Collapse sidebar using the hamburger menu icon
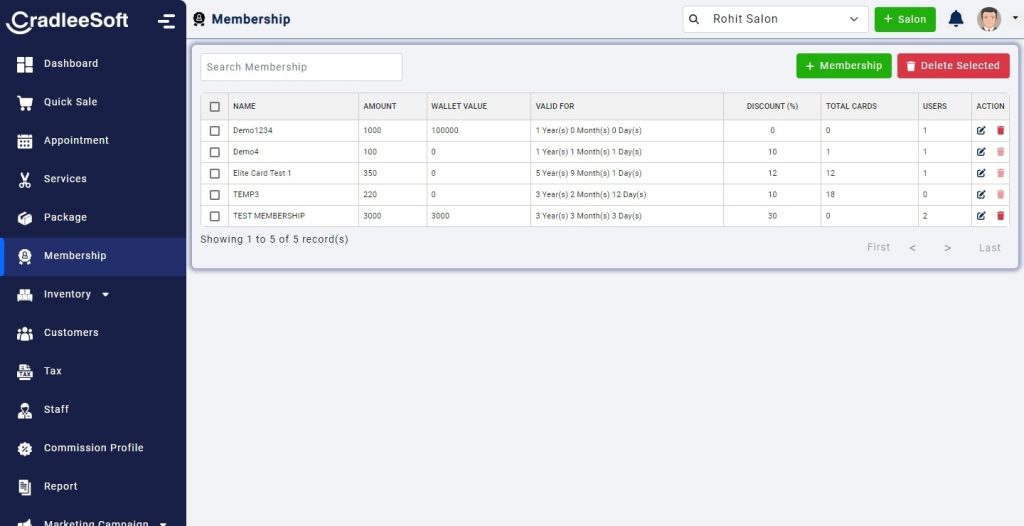Screen dimensions: 1024x526 click(x=166, y=21)
